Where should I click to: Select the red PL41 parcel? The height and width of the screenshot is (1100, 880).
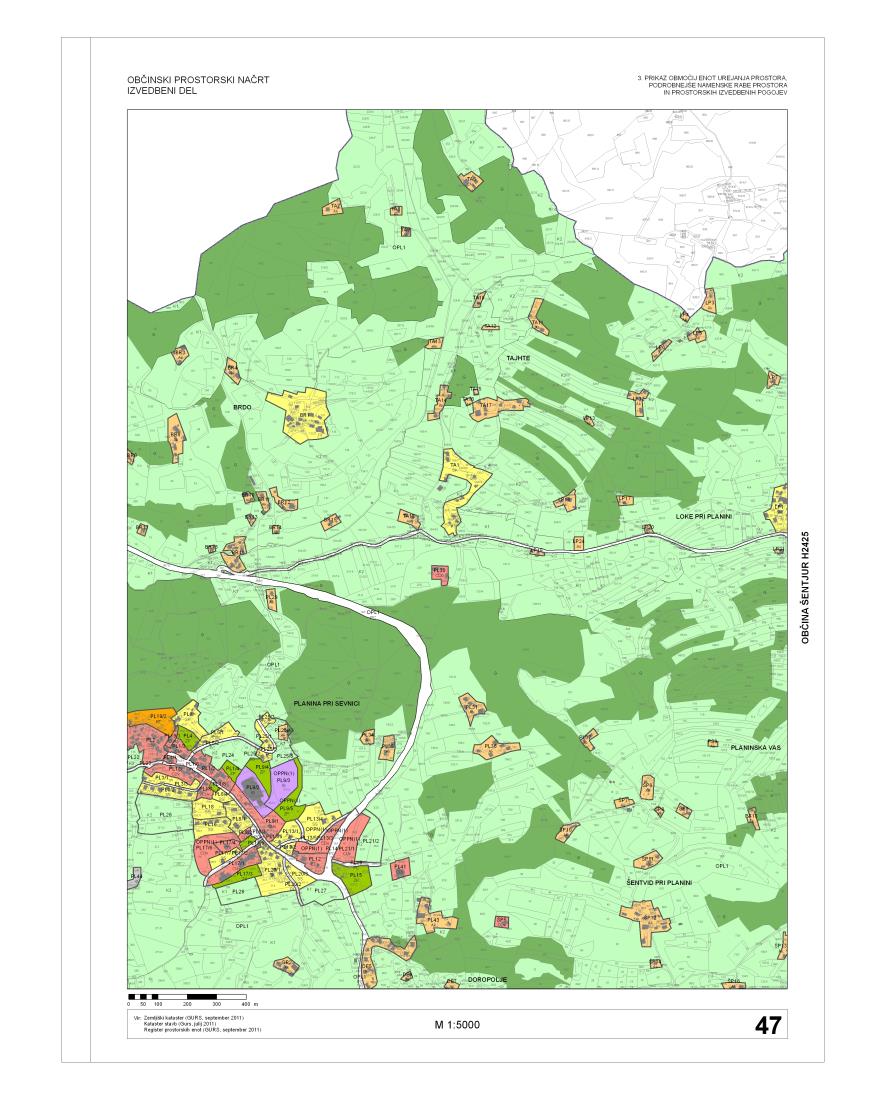point(400,867)
